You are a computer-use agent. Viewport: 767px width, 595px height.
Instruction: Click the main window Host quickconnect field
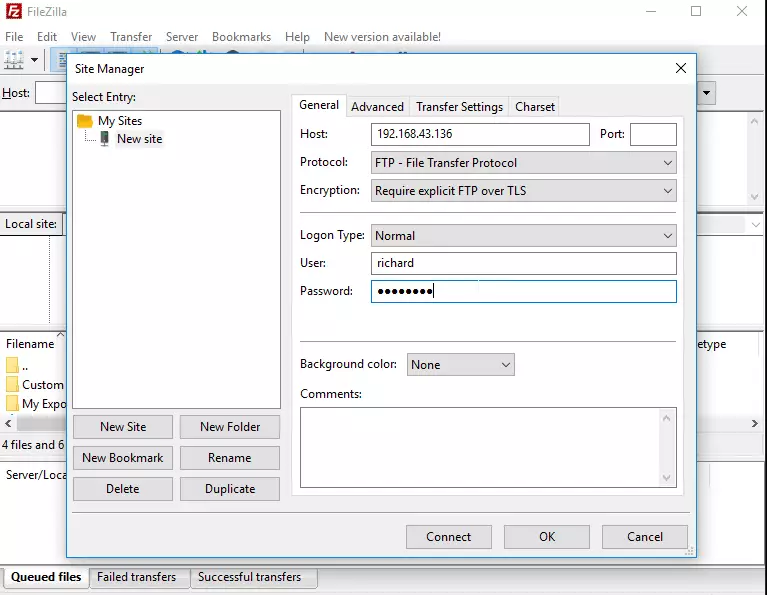coord(51,92)
